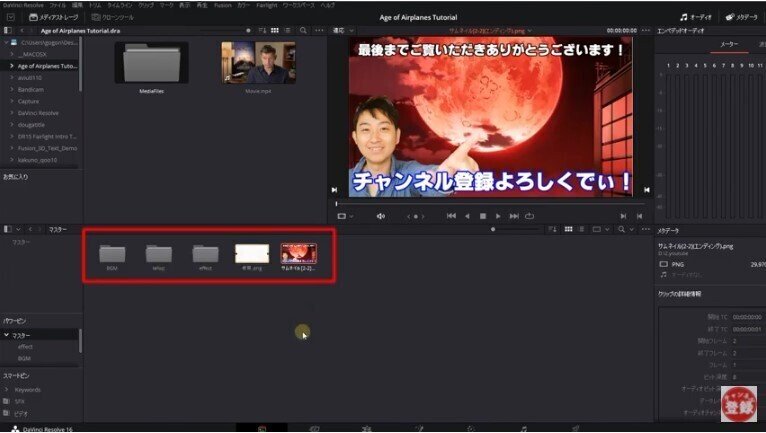Expand the aviutl110 folder
766x433 pixels.
[12, 78]
